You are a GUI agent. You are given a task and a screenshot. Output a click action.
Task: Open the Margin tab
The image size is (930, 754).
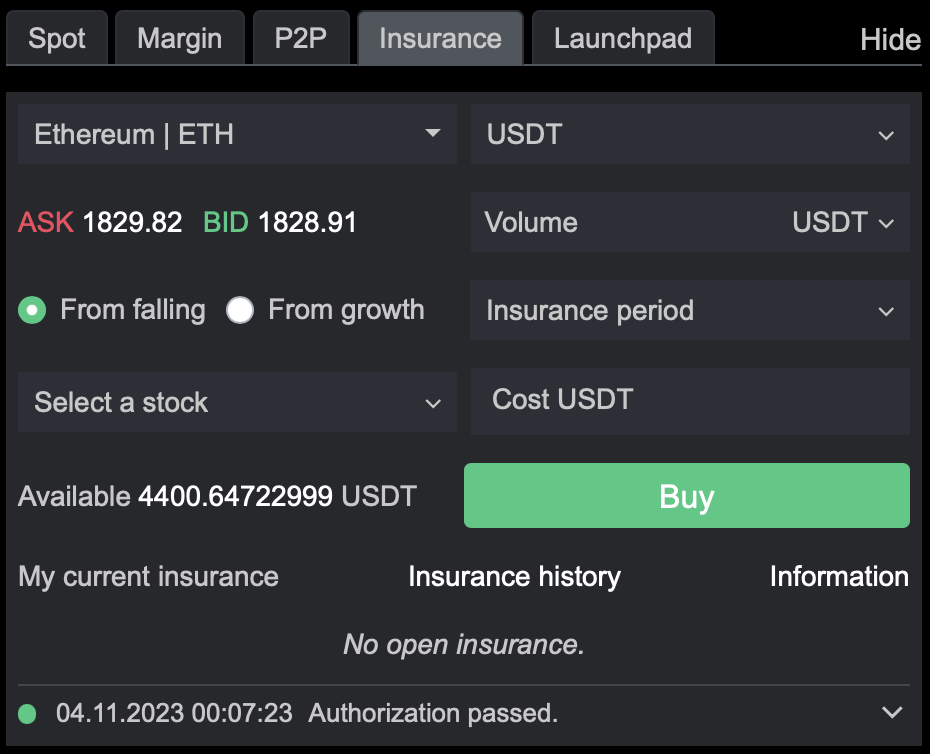click(179, 39)
